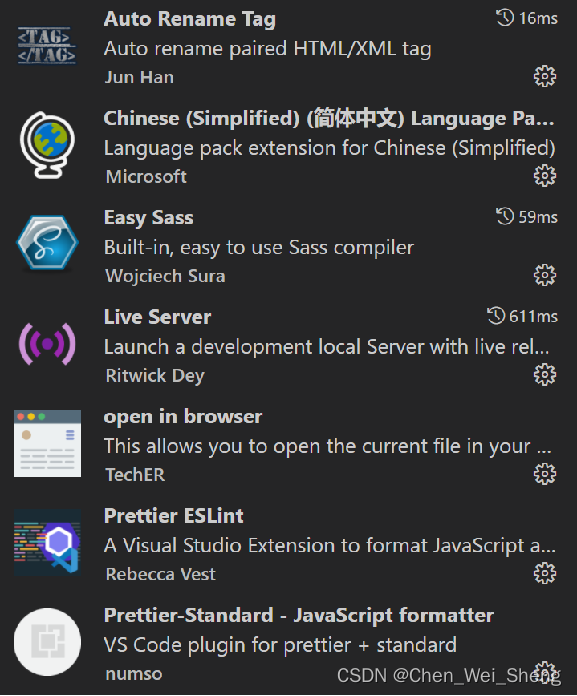Open the open in browser gear menu
This screenshot has height=696, width=577.
[545, 475]
